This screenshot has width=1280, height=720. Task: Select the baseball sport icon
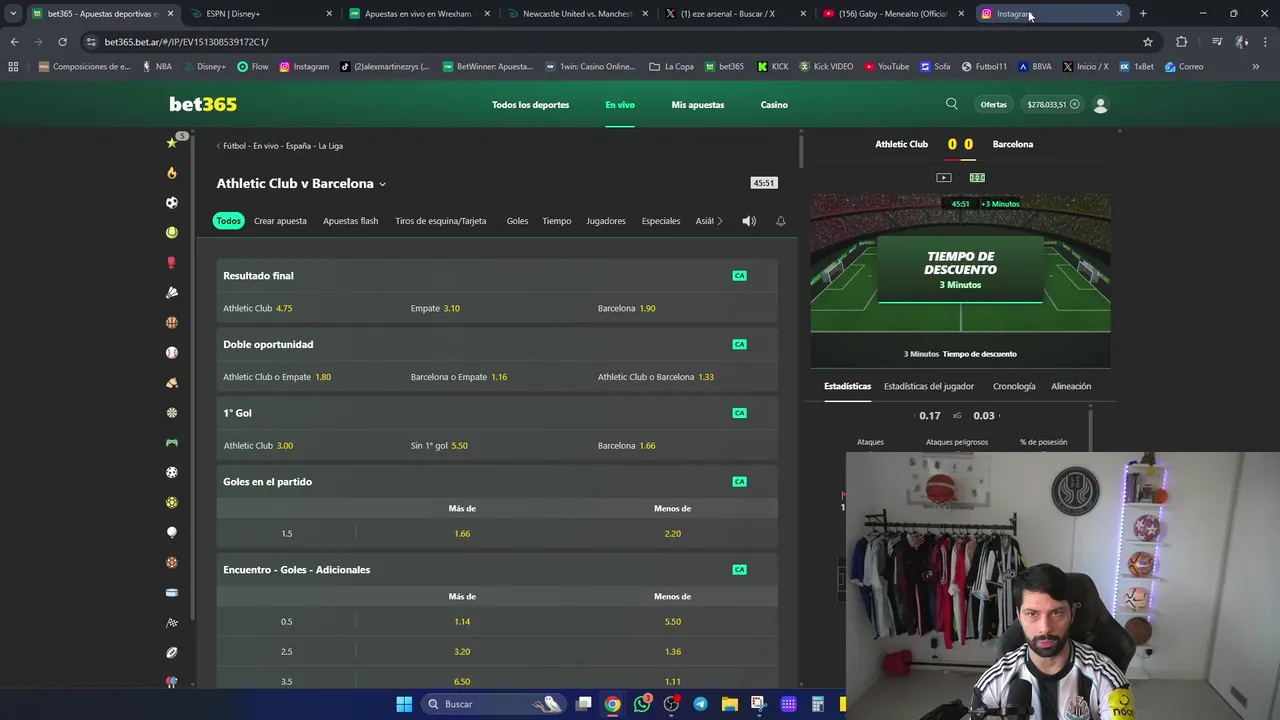coord(172,353)
